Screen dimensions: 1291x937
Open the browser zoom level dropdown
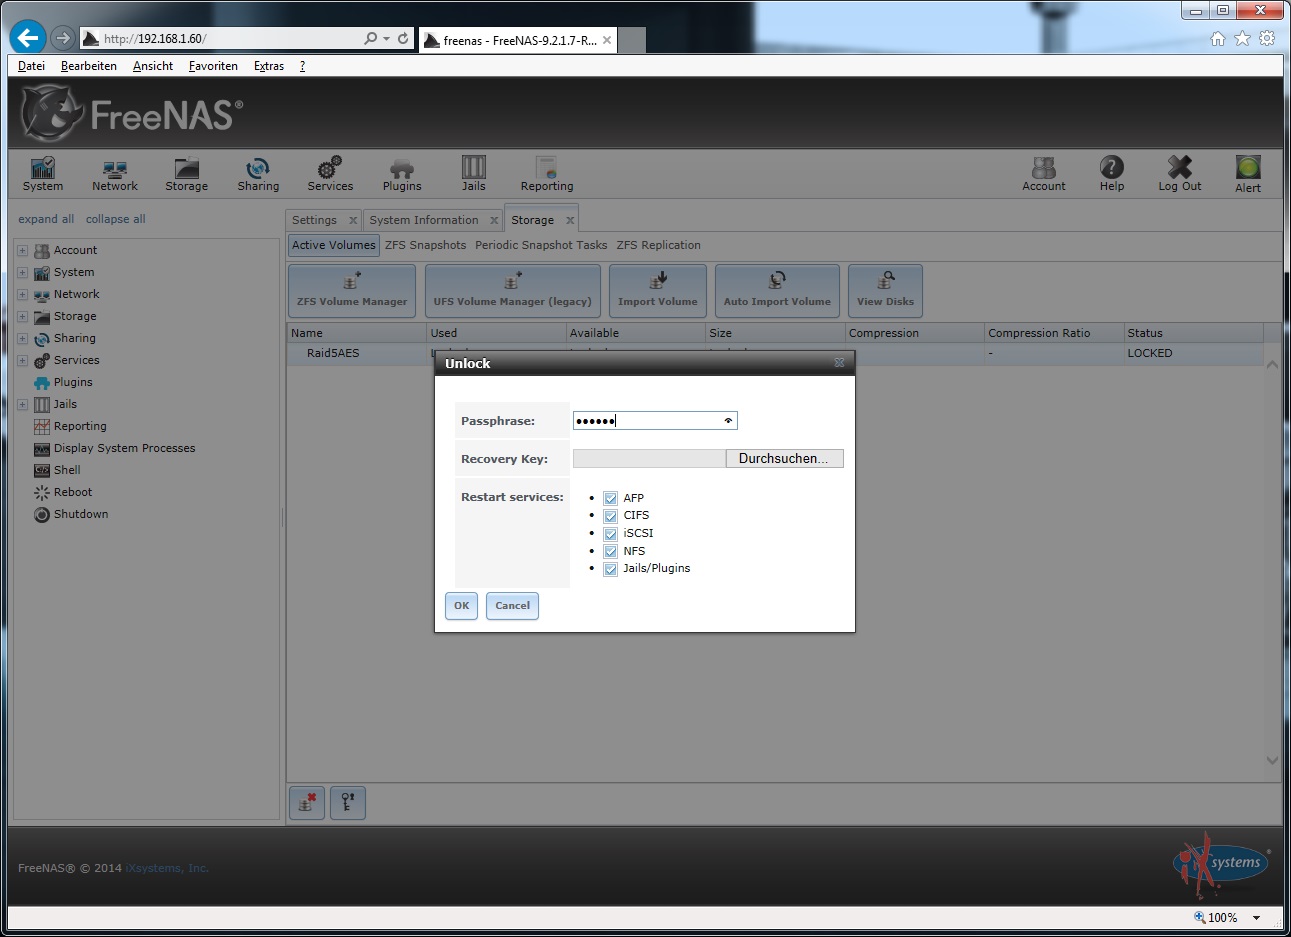tap(1256, 917)
